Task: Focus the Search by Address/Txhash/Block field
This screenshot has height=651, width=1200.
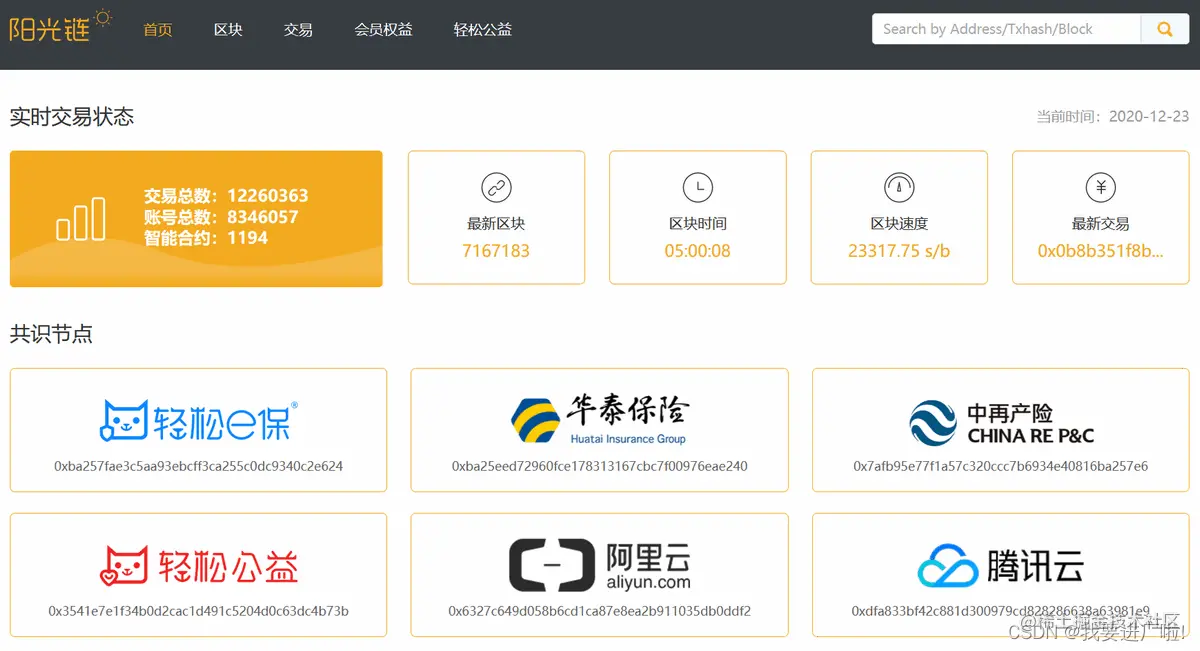Action: click(x=1006, y=29)
